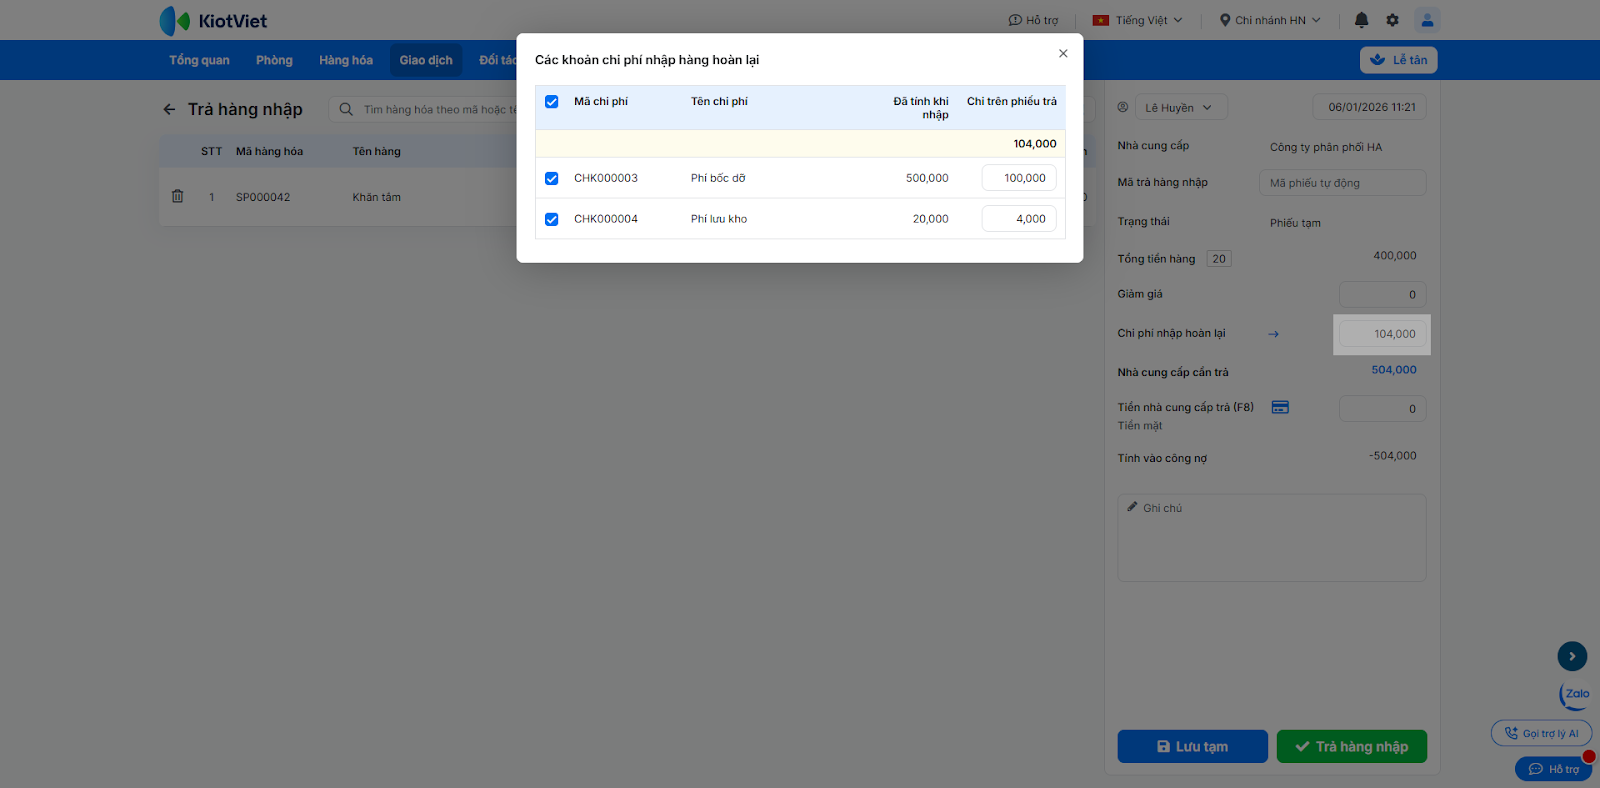Uncheck the CHK000004 cost checkbox

(551, 219)
